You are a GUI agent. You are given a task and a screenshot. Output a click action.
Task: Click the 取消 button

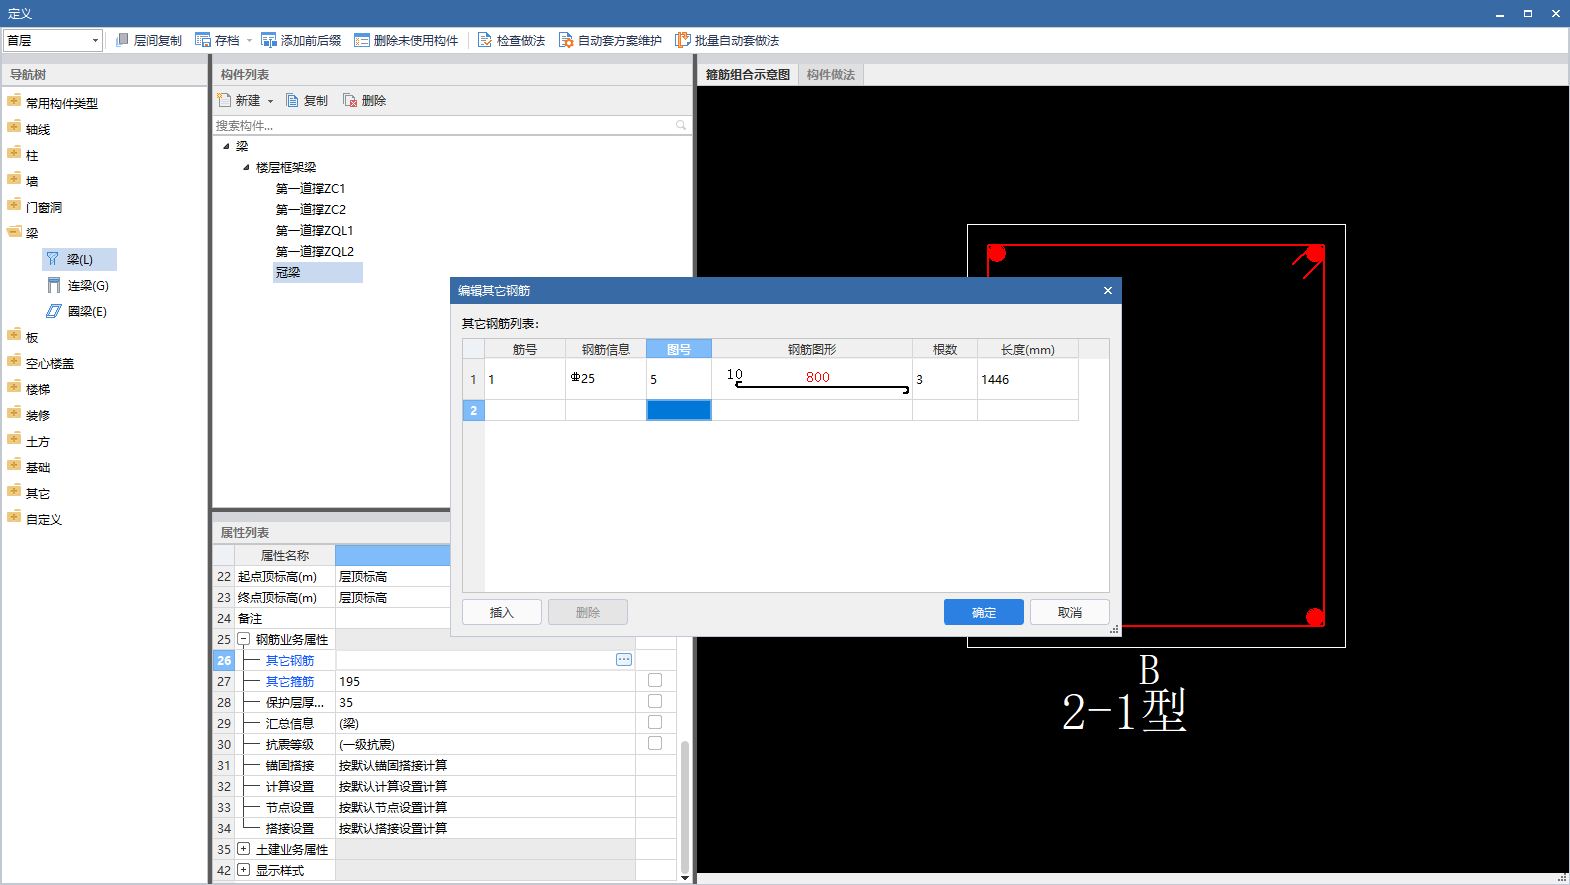coord(1070,612)
